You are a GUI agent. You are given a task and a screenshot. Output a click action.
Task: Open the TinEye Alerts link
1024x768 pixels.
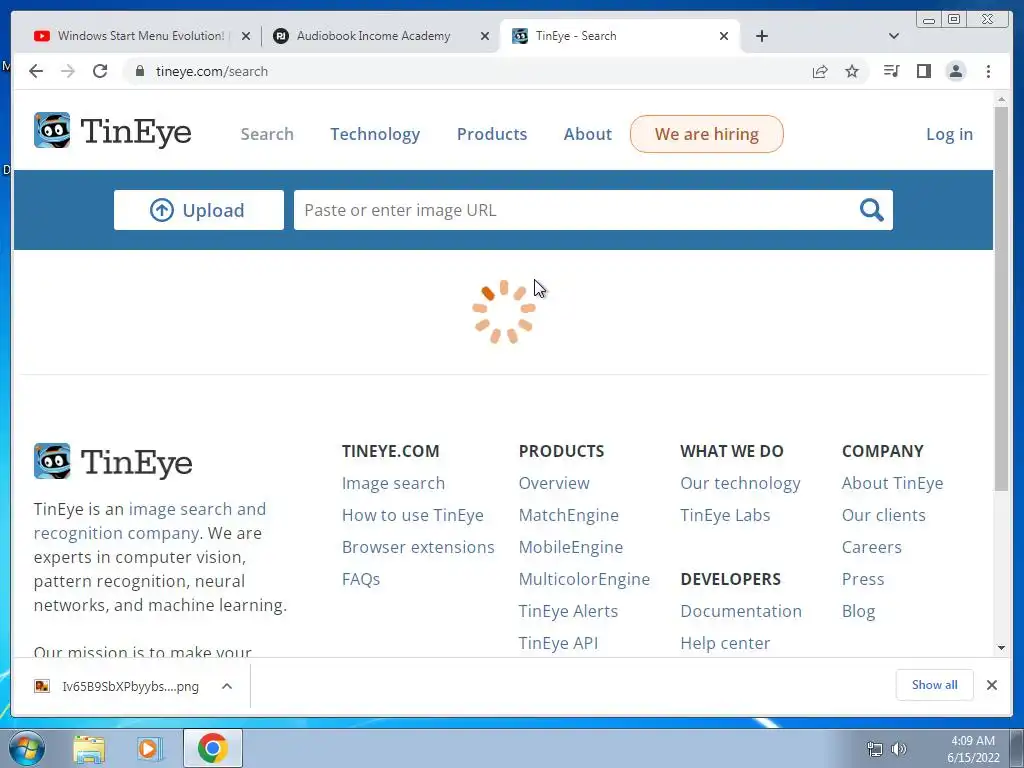coord(568,611)
